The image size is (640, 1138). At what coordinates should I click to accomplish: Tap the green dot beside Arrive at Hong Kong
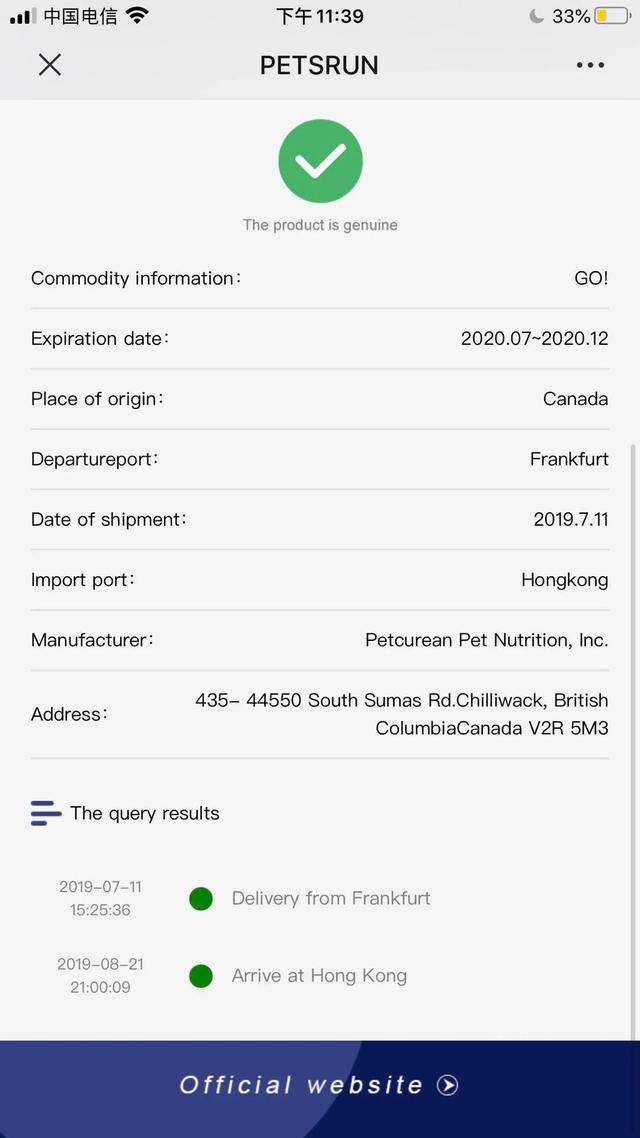pos(201,976)
